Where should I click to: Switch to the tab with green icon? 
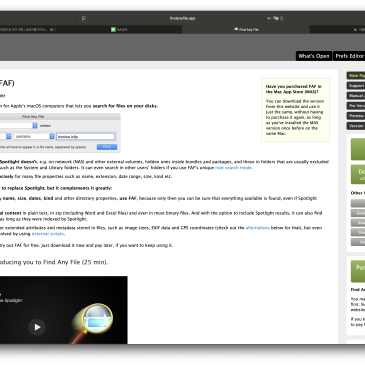click(119, 29)
